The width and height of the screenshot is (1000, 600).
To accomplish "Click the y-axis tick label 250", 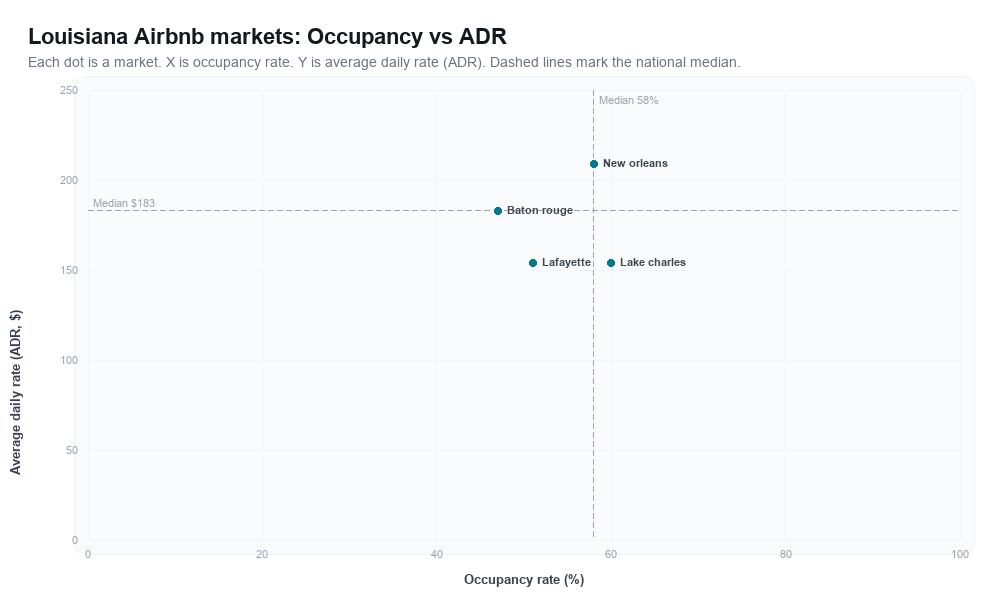I will tap(69, 91).
